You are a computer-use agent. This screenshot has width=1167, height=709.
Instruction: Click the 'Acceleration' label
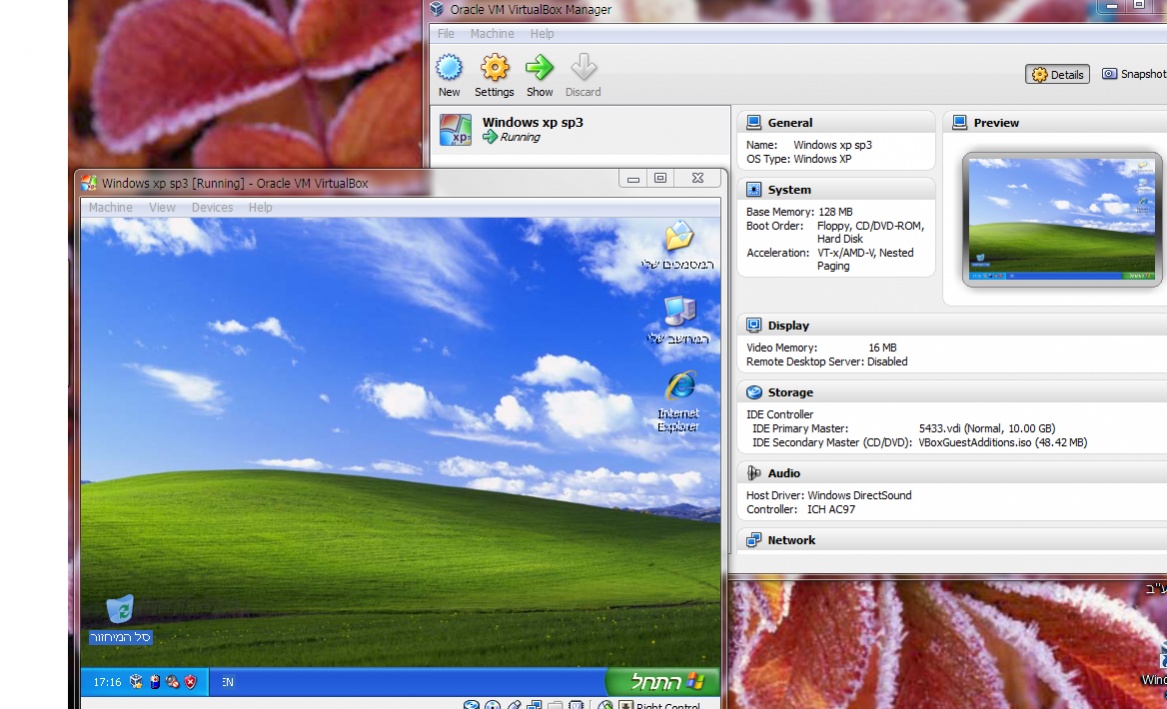778,253
